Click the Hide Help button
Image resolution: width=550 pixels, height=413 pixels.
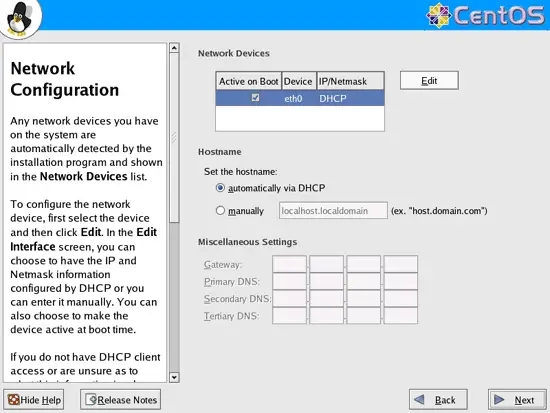click(x=34, y=399)
